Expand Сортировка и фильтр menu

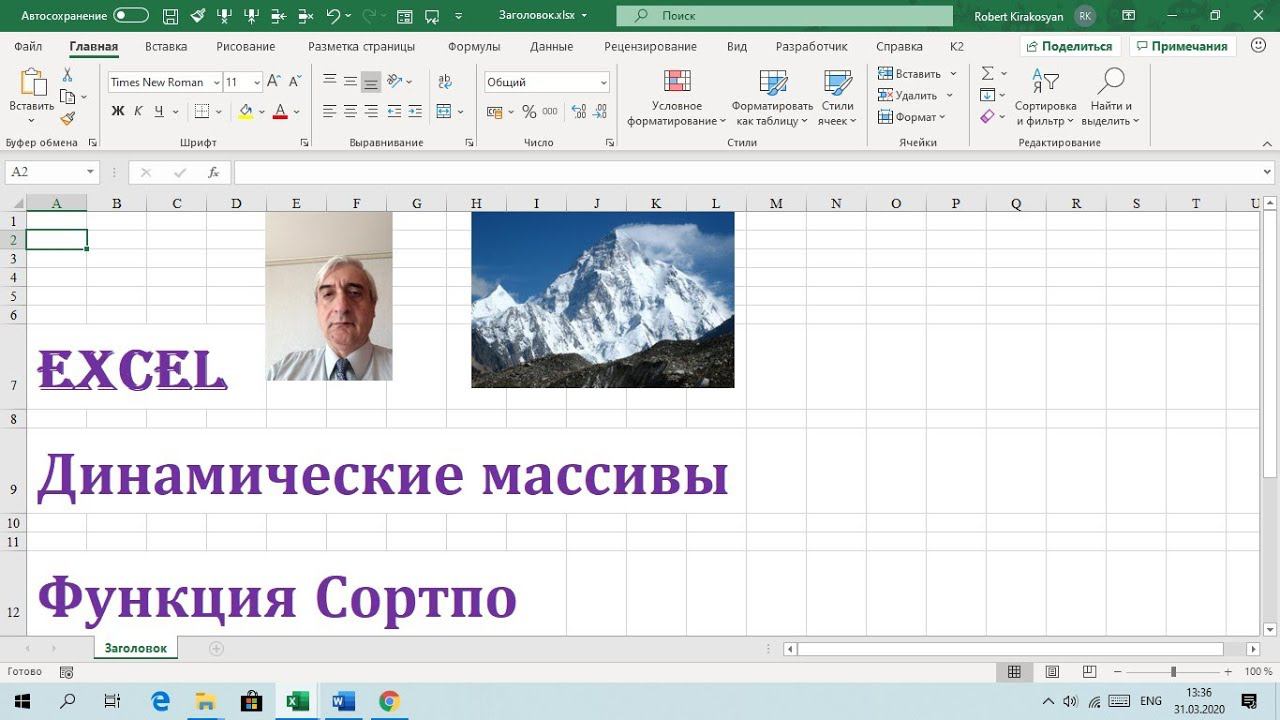coord(1045,98)
